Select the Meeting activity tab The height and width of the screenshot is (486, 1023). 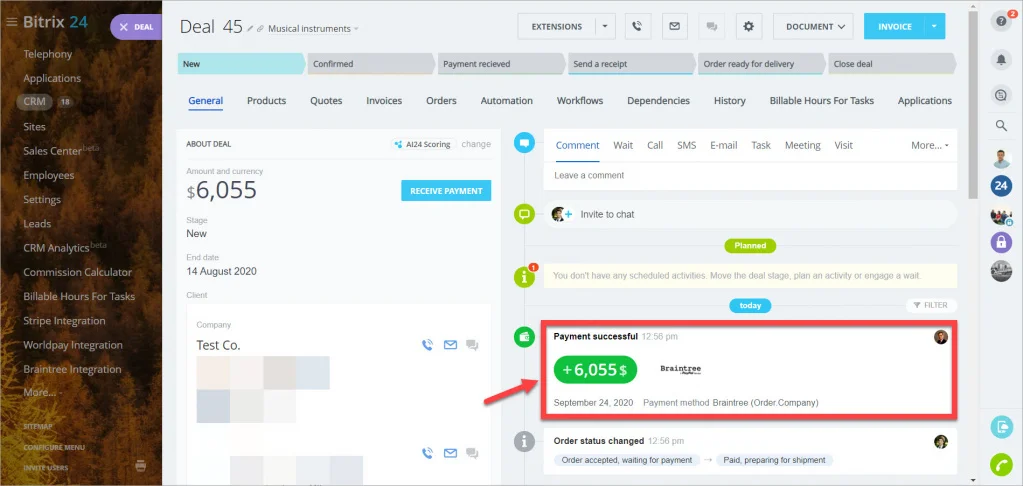click(802, 145)
